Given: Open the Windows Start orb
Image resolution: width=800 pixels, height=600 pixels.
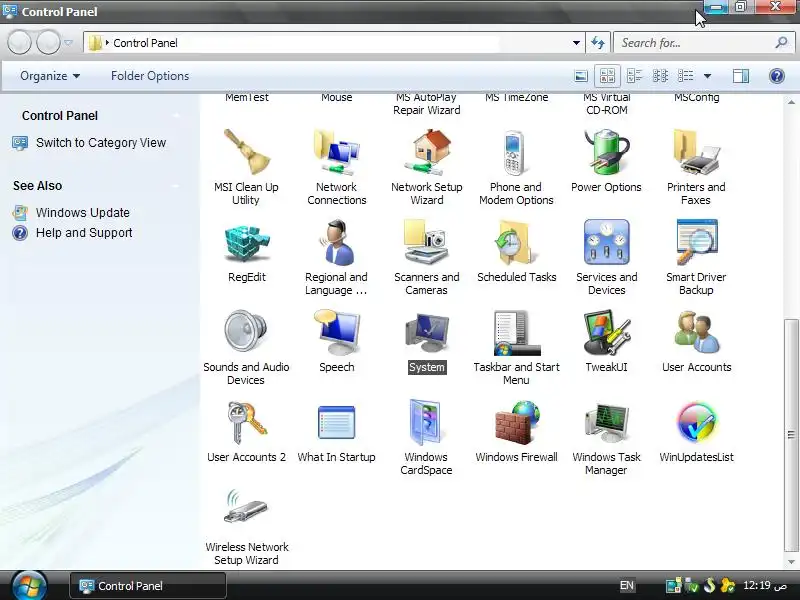Looking at the screenshot, I should coord(29,586).
